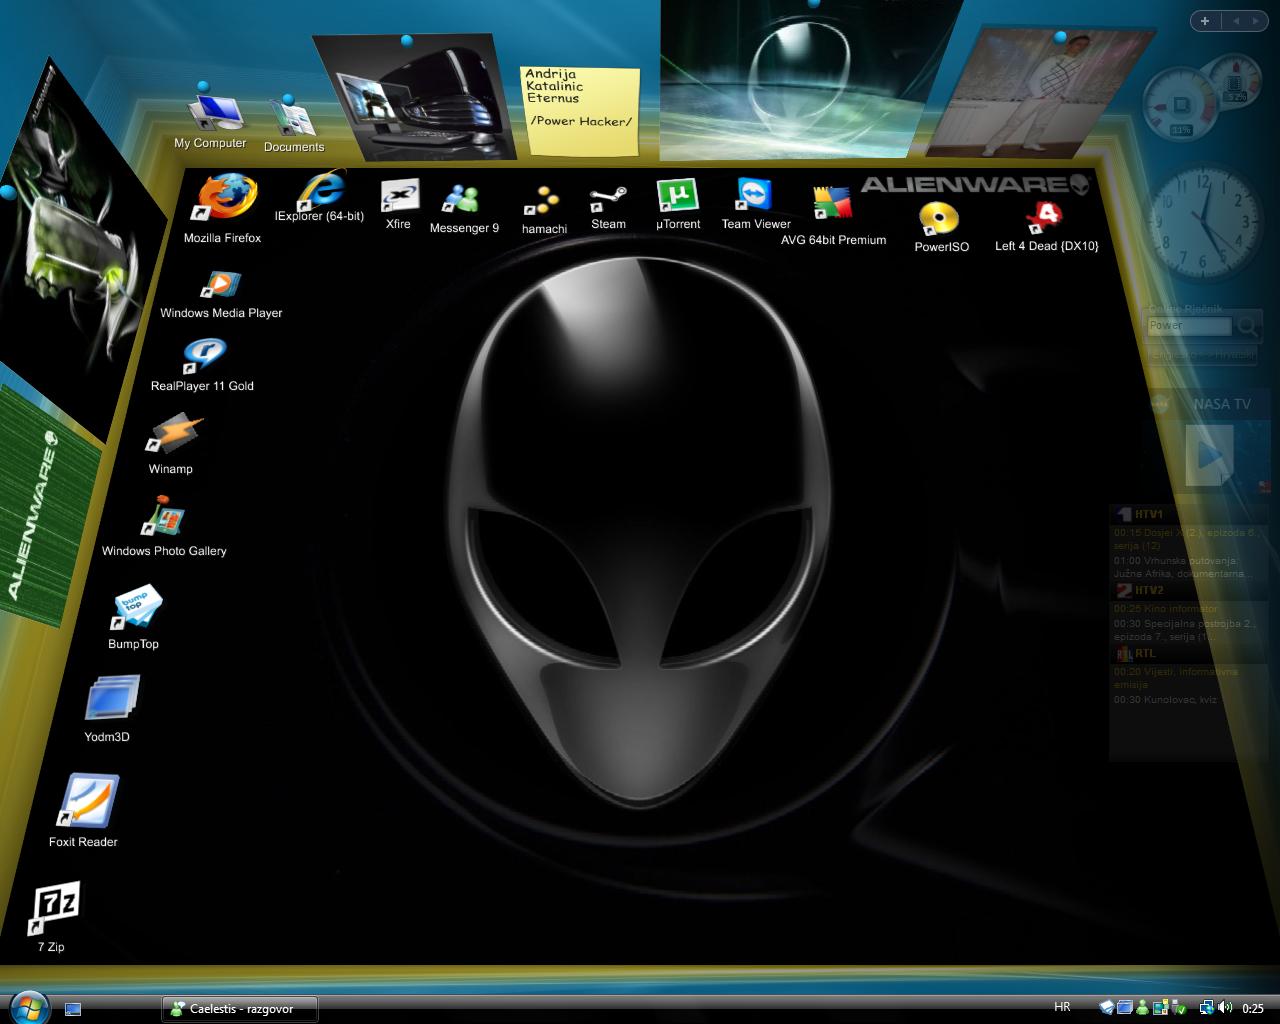Open the 00:15 Dosjei X listing
This screenshot has width=1280, height=1024.
(1185, 540)
